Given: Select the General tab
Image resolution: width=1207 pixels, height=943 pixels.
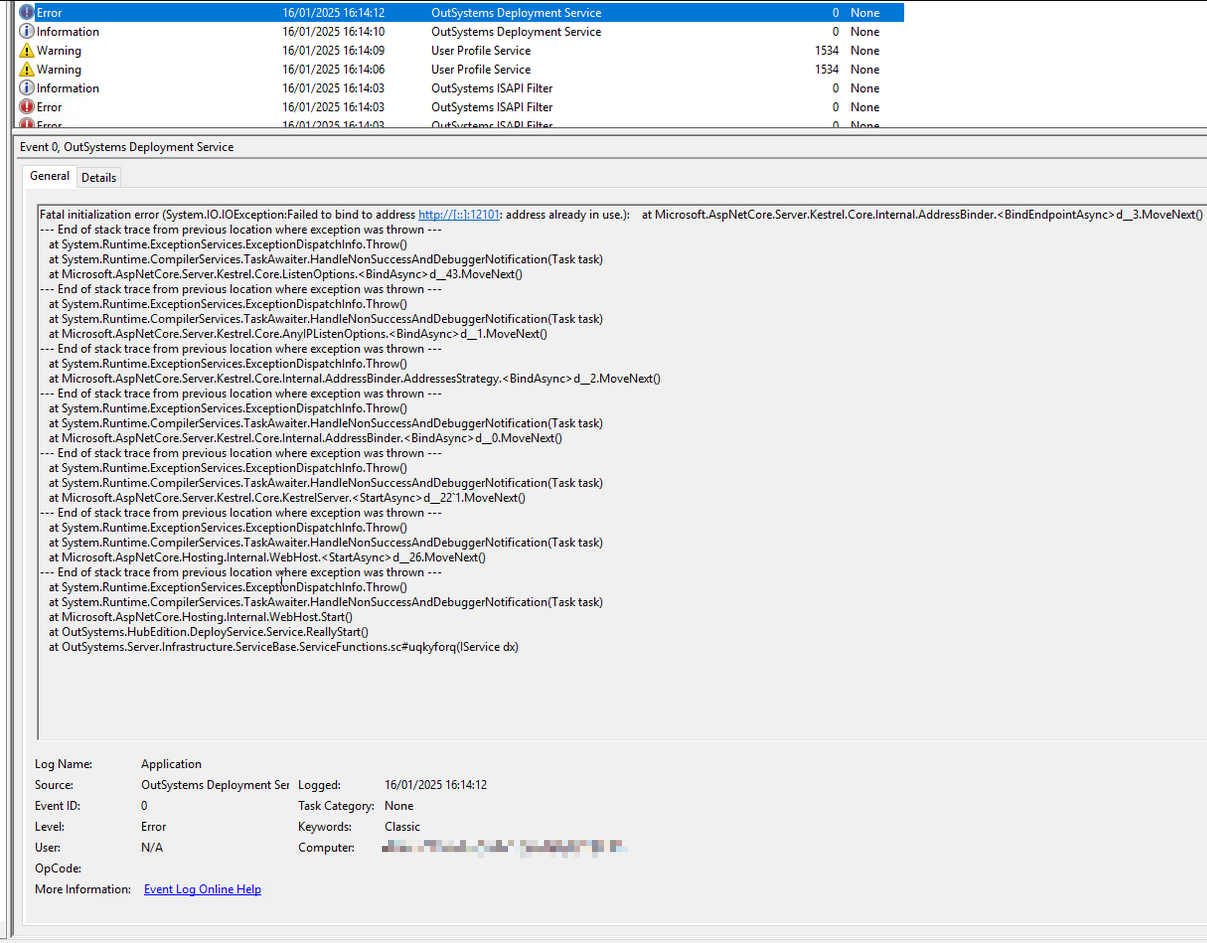Looking at the screenshot, I should point(49,176).
